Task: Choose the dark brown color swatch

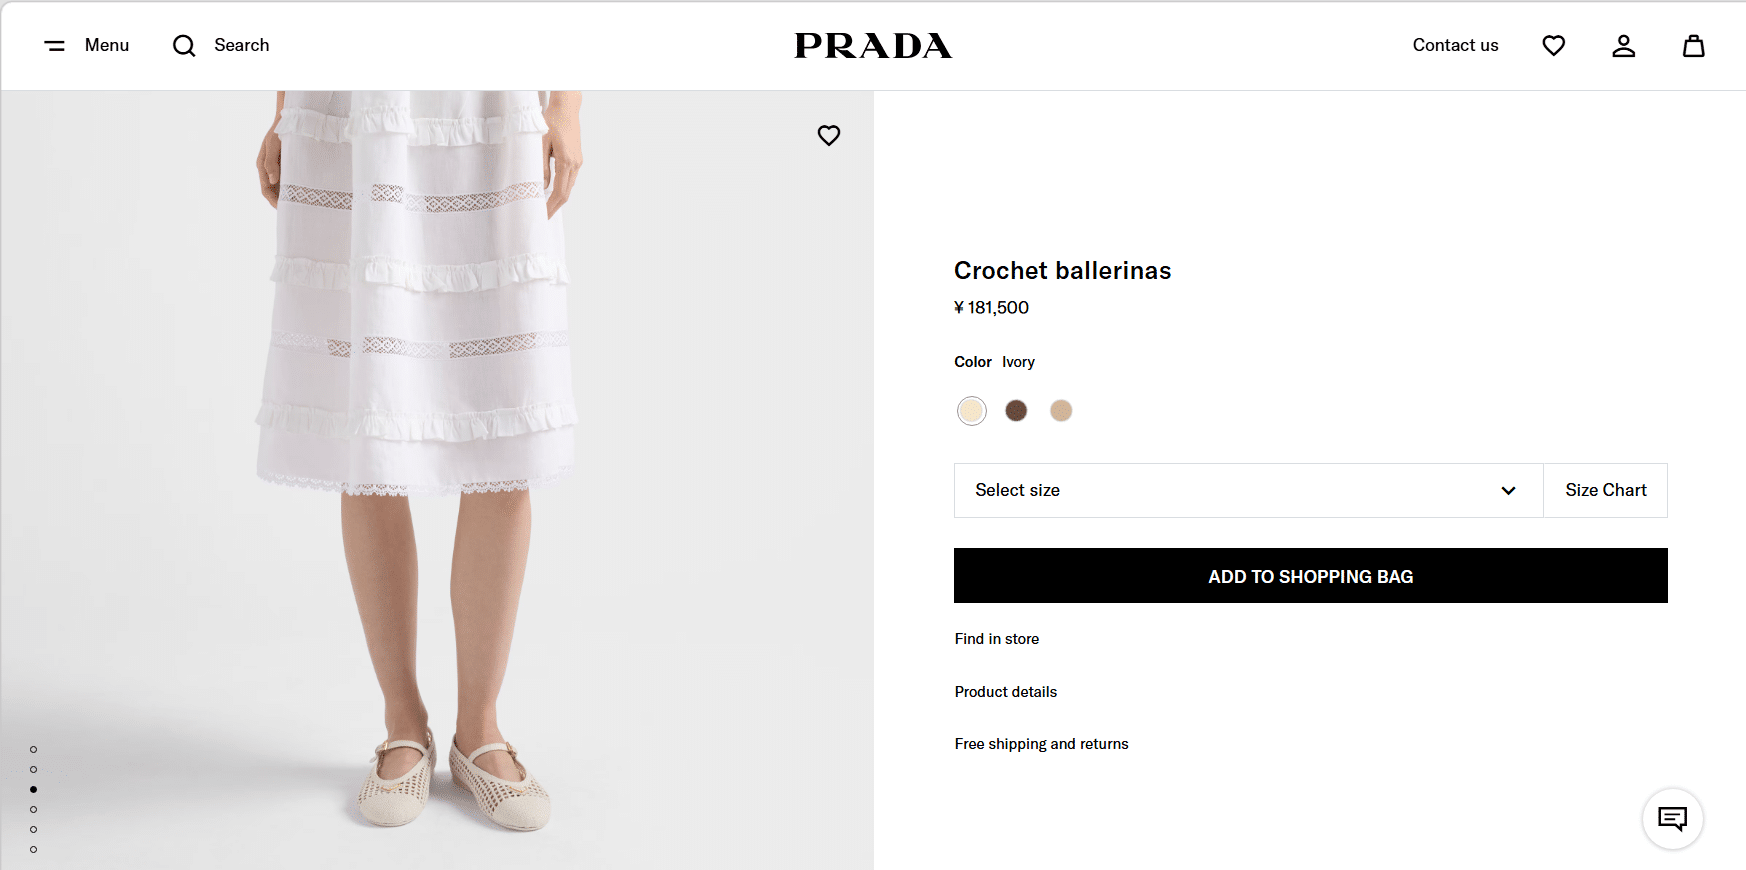Action: (x=1016, y=411)
